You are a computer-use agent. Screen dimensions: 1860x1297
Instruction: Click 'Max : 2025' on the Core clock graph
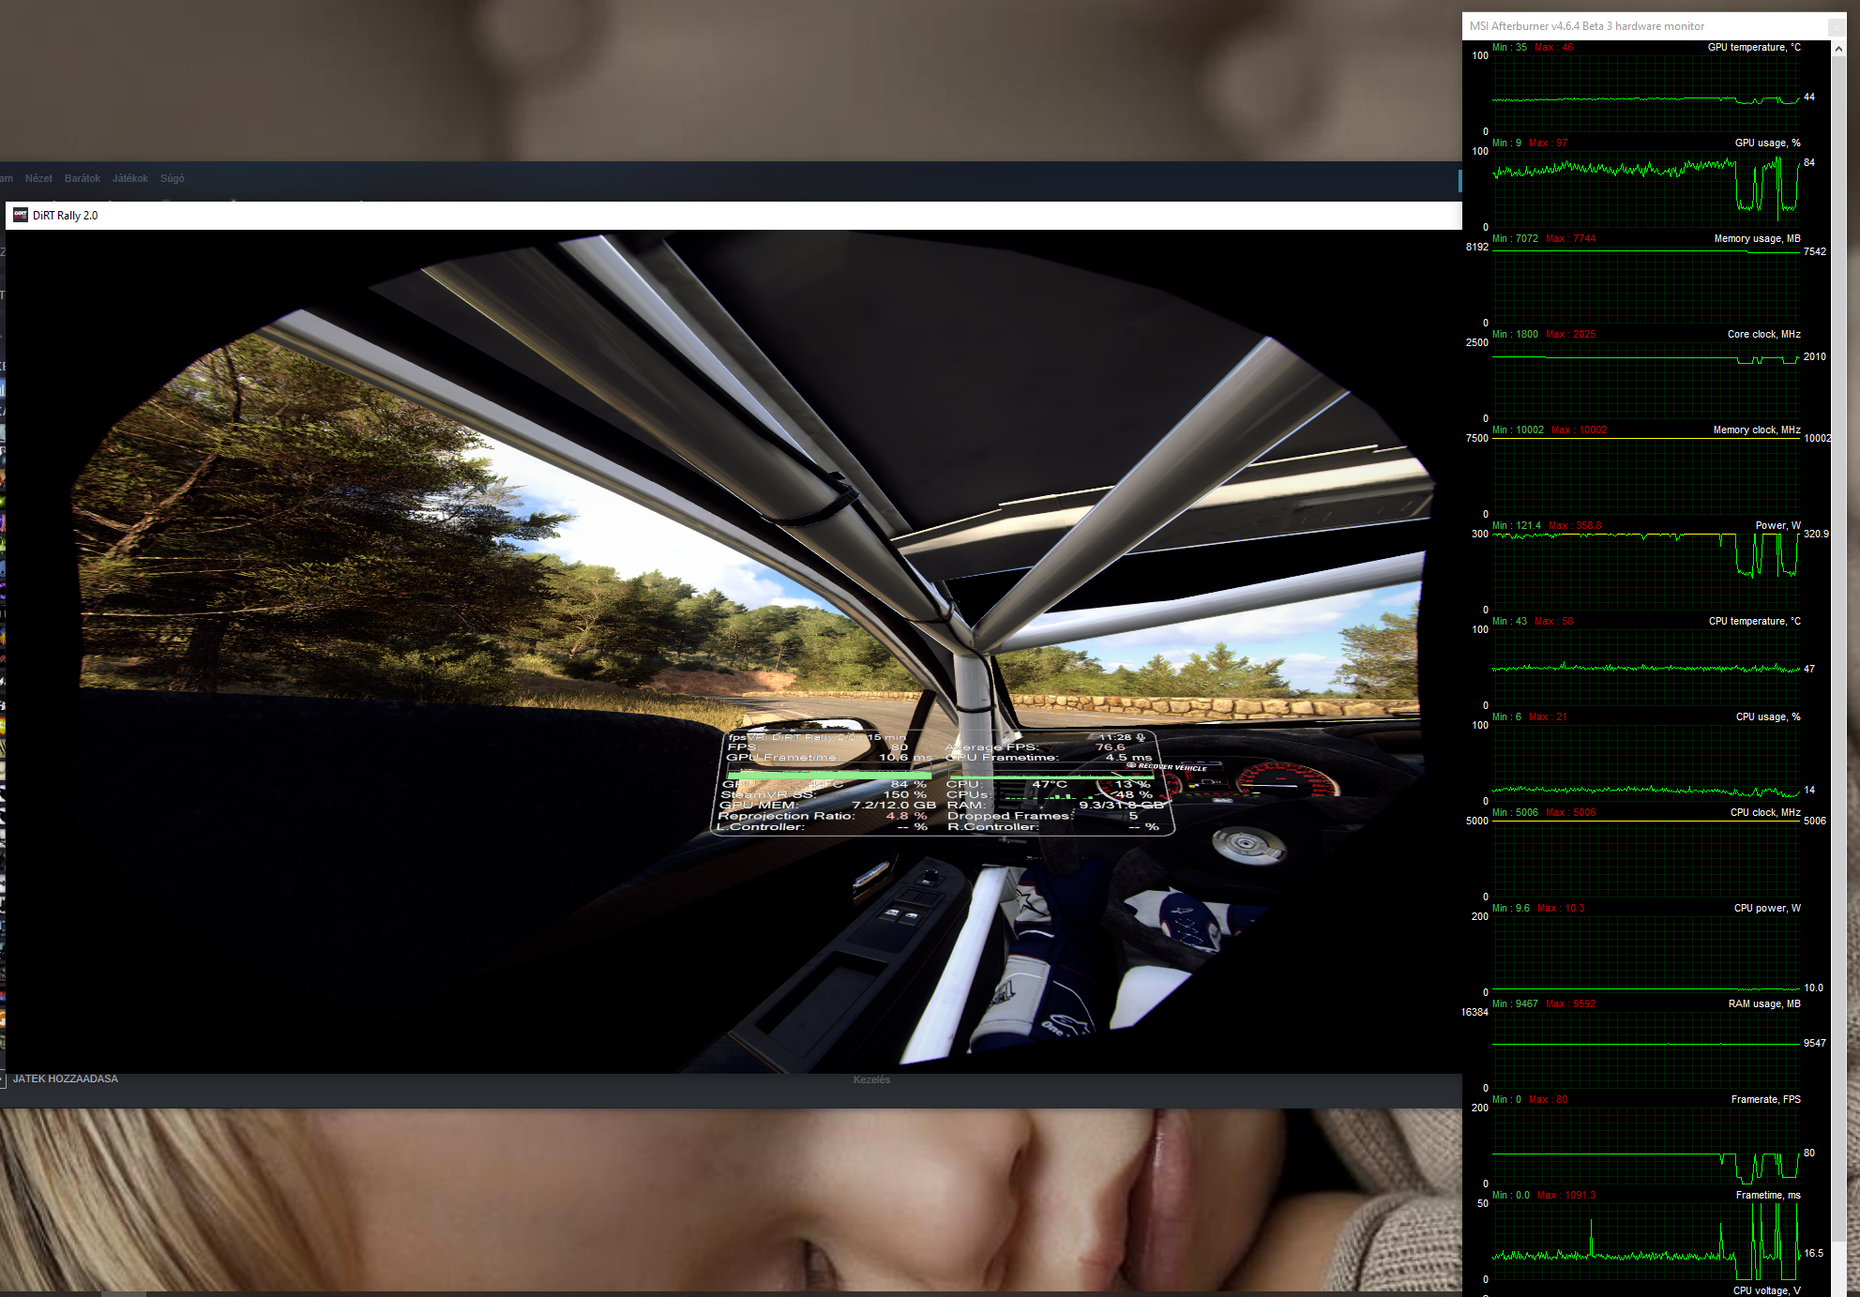1570,334
